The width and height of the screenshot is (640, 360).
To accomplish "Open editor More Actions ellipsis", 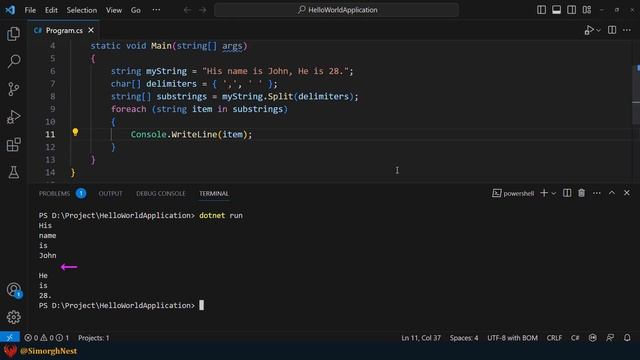I will [x=627, y=30].
